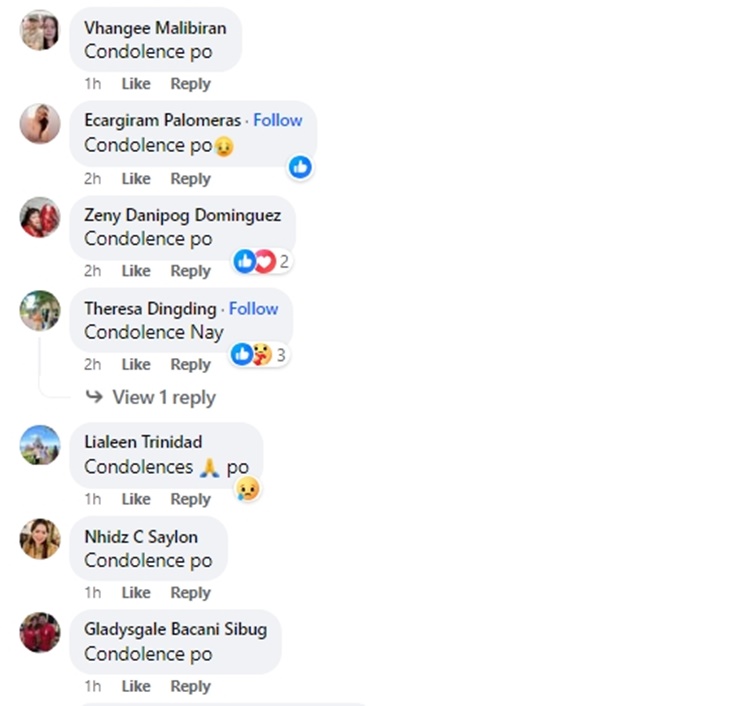Reply to Gladysgale Bacani Sibug's comment

click(190, 686)
